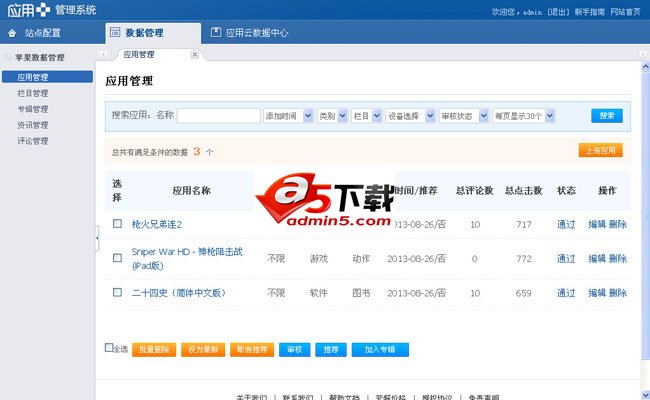650x400 pixels.
Task: Click the 数据管理 tab icon
Action: (x=115, y=32)
